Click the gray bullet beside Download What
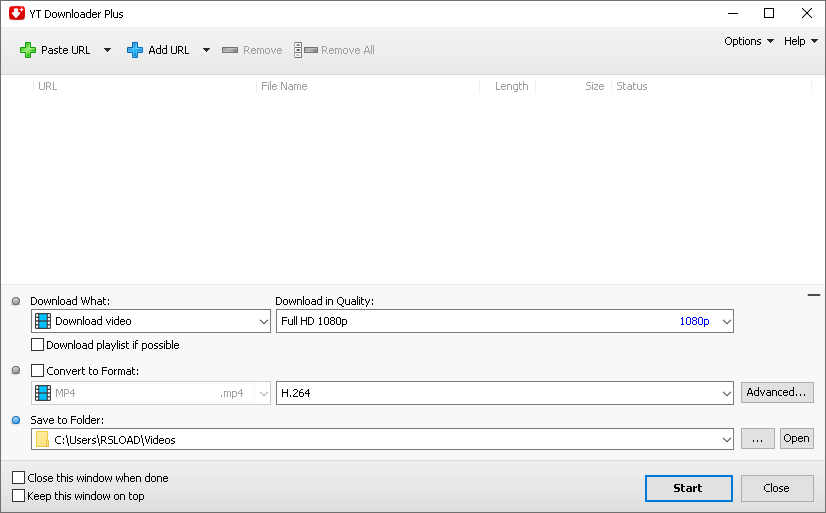Viewport: 826px width, 513px height. pyautogui.click(x=16, y=301)
